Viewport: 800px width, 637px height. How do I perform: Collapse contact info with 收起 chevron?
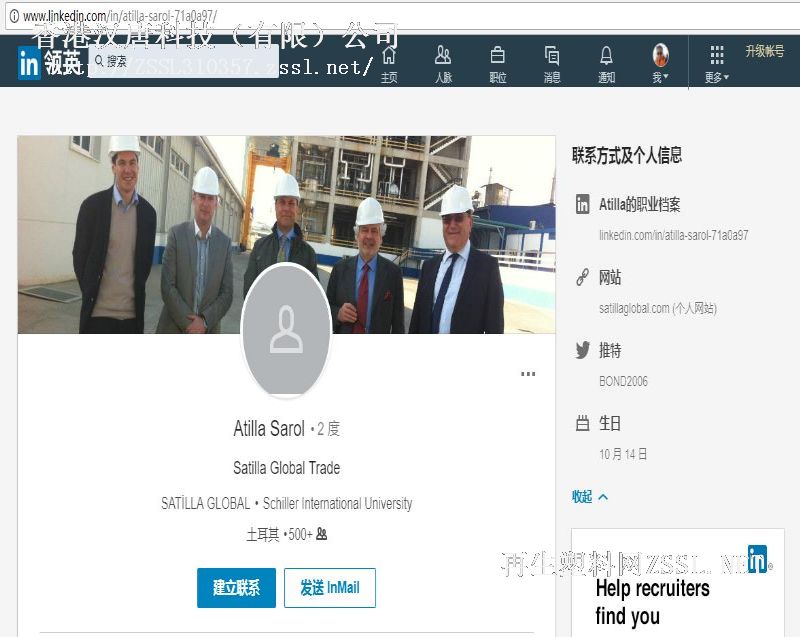[x=590, y=497]
